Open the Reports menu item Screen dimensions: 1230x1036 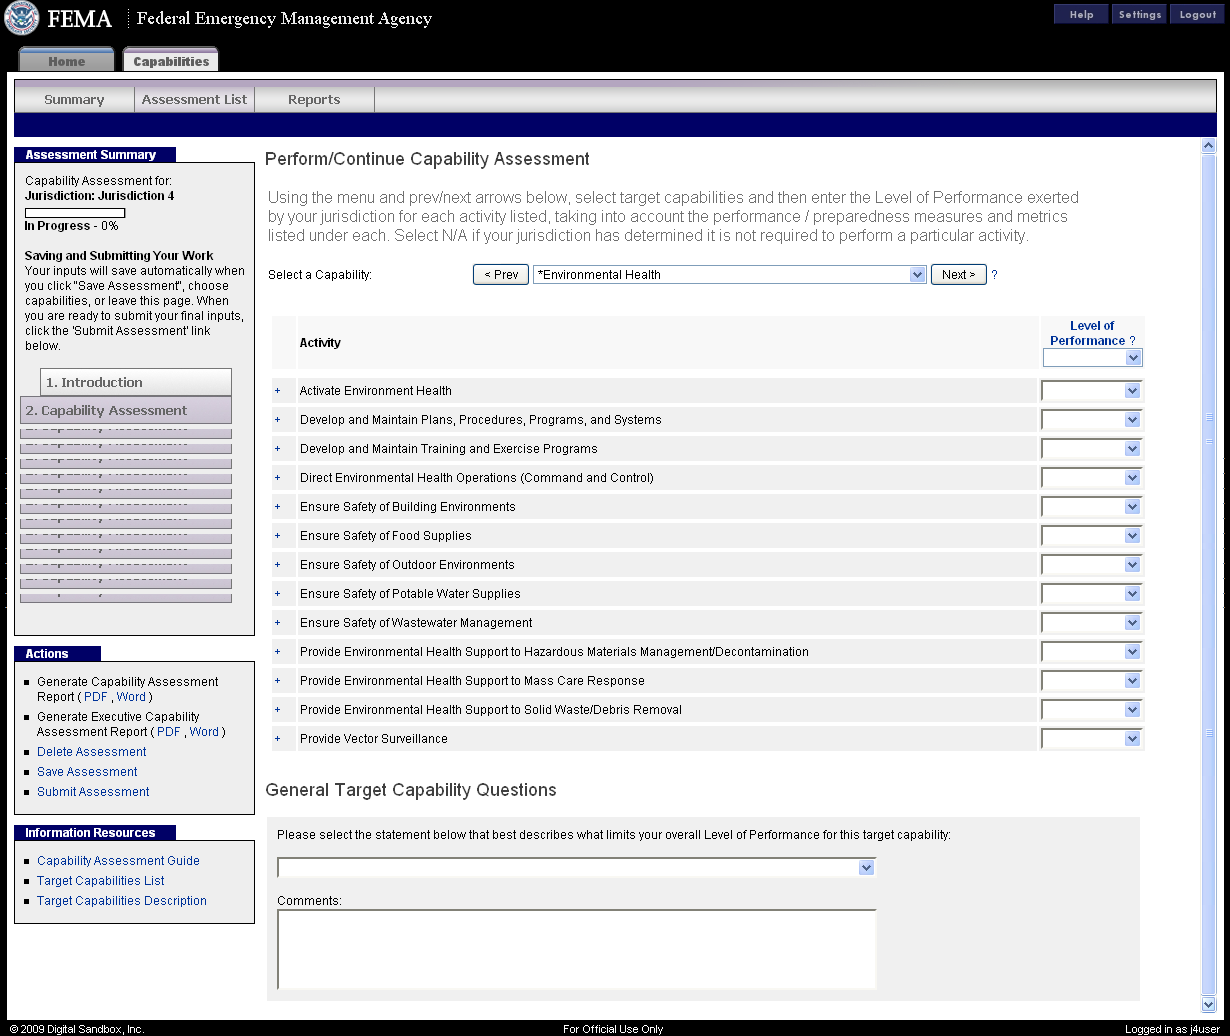pos(314,100)
